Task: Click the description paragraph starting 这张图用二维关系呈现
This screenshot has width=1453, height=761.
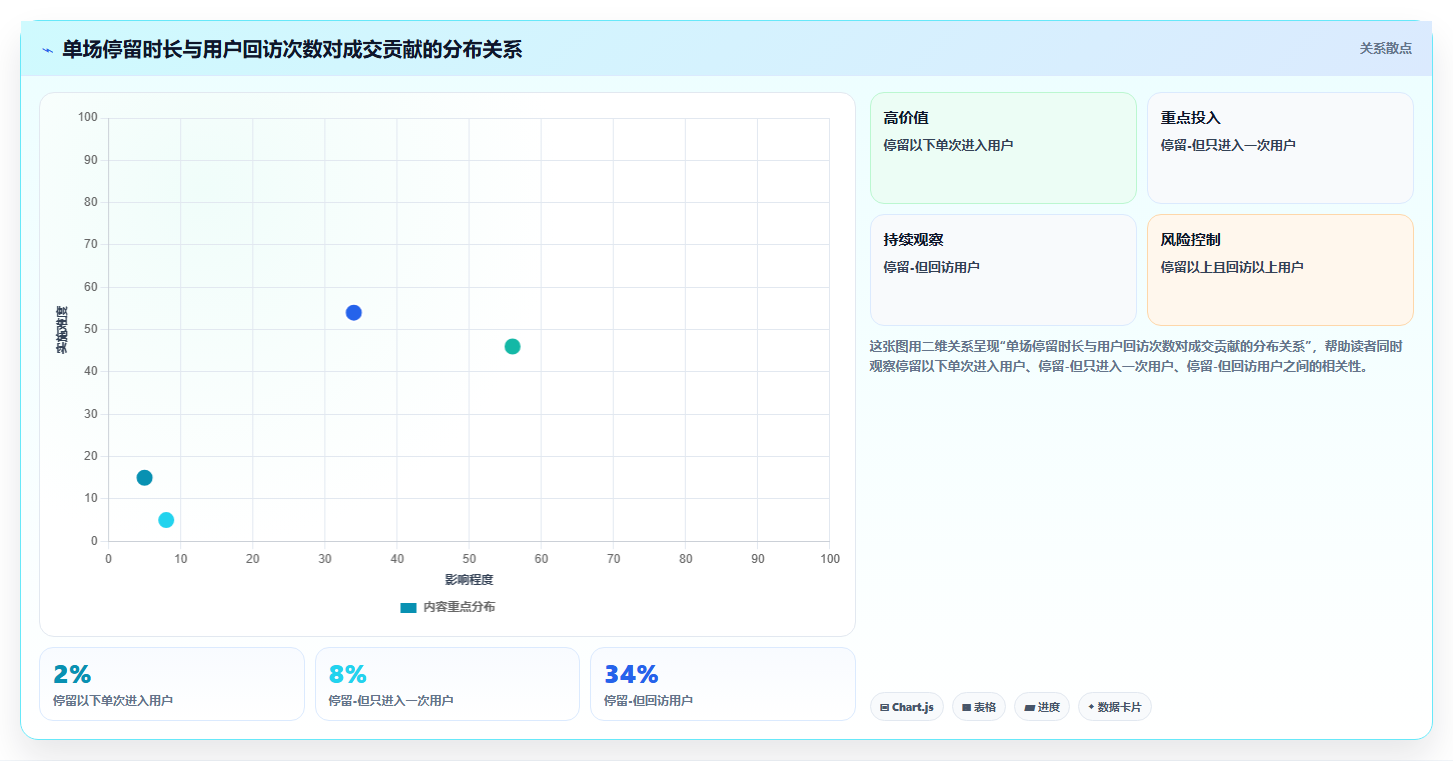Action: click(1136, 356)
